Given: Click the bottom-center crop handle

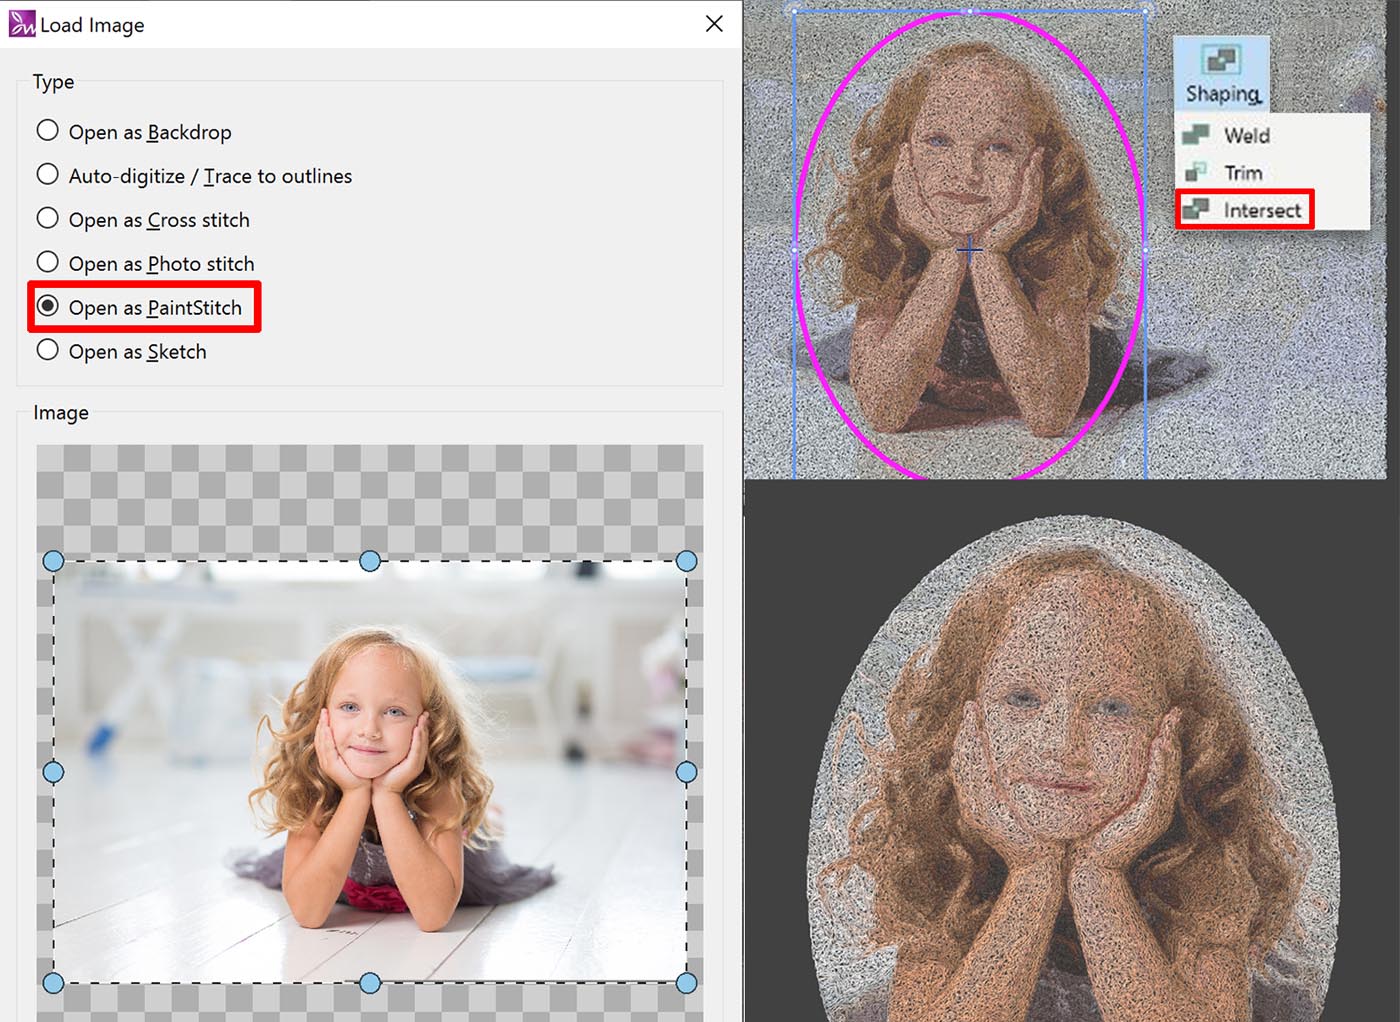Looking at the screenshot, I should pos(370,983).
